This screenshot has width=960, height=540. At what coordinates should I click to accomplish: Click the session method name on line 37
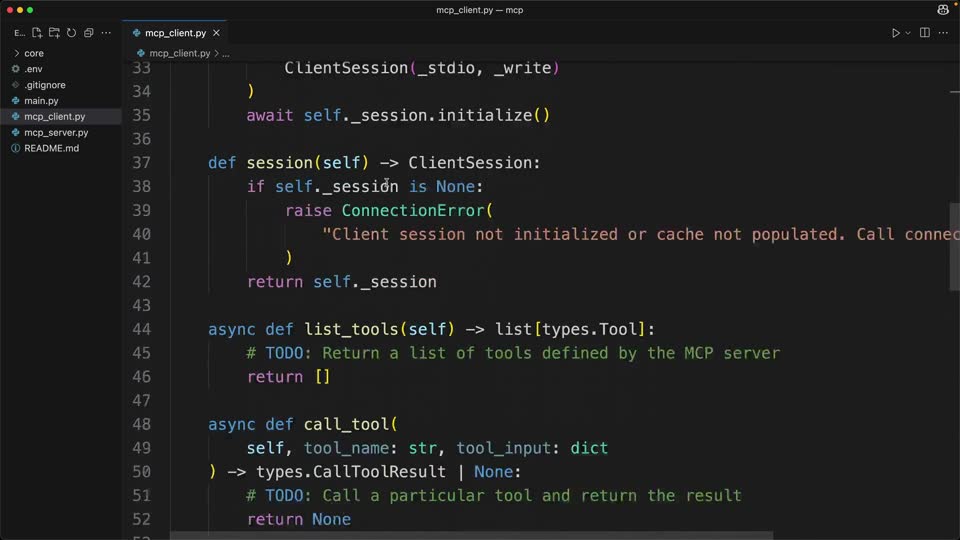coord(280,163)
